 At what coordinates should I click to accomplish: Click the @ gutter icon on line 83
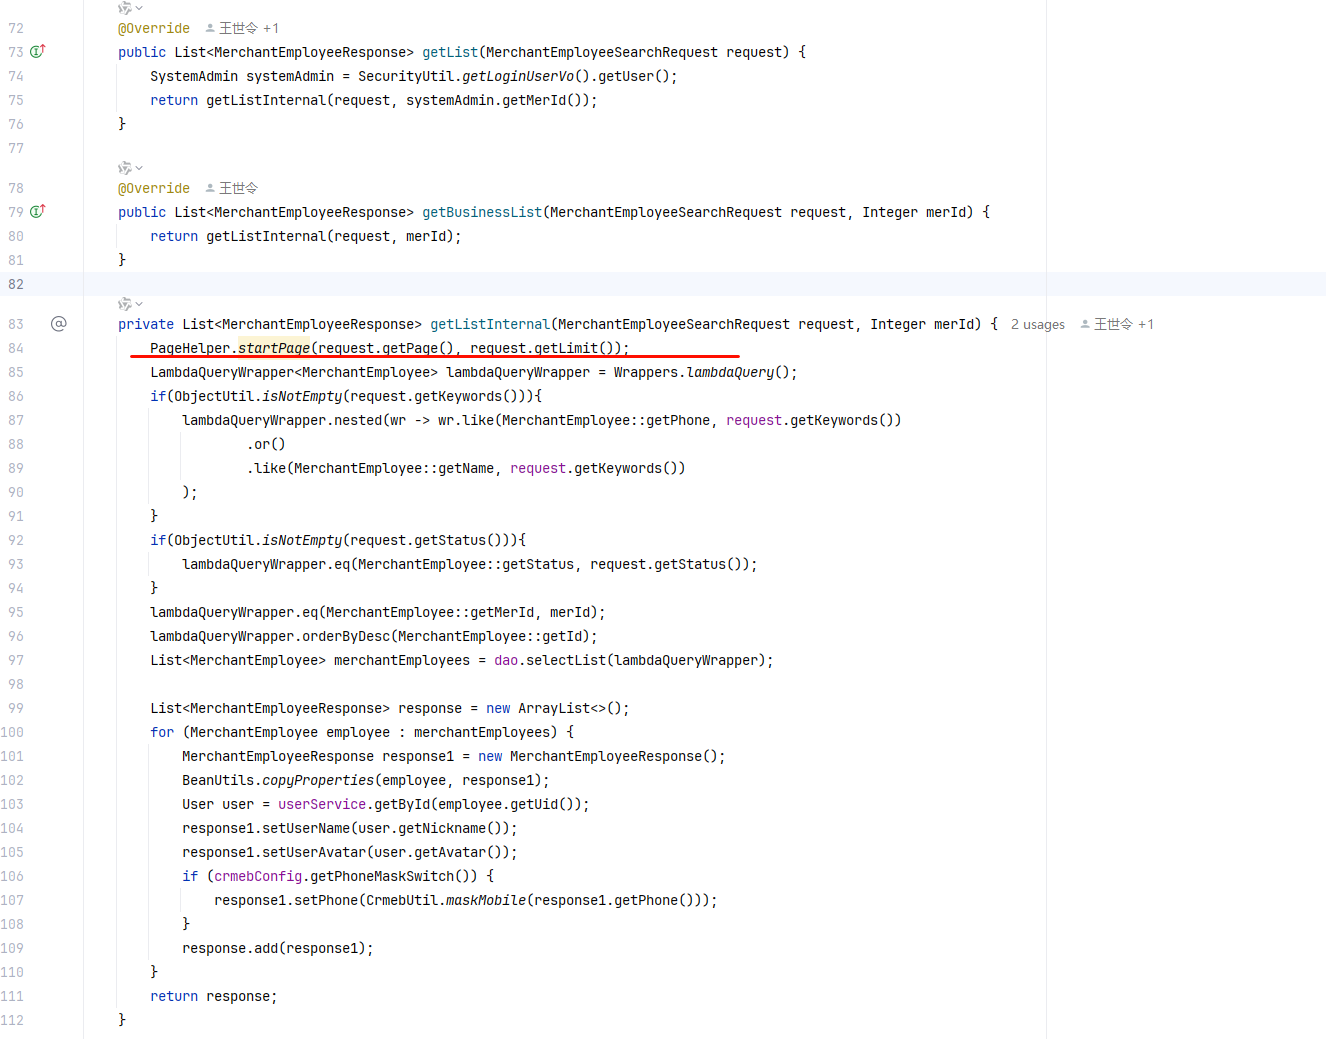[59, 323]
